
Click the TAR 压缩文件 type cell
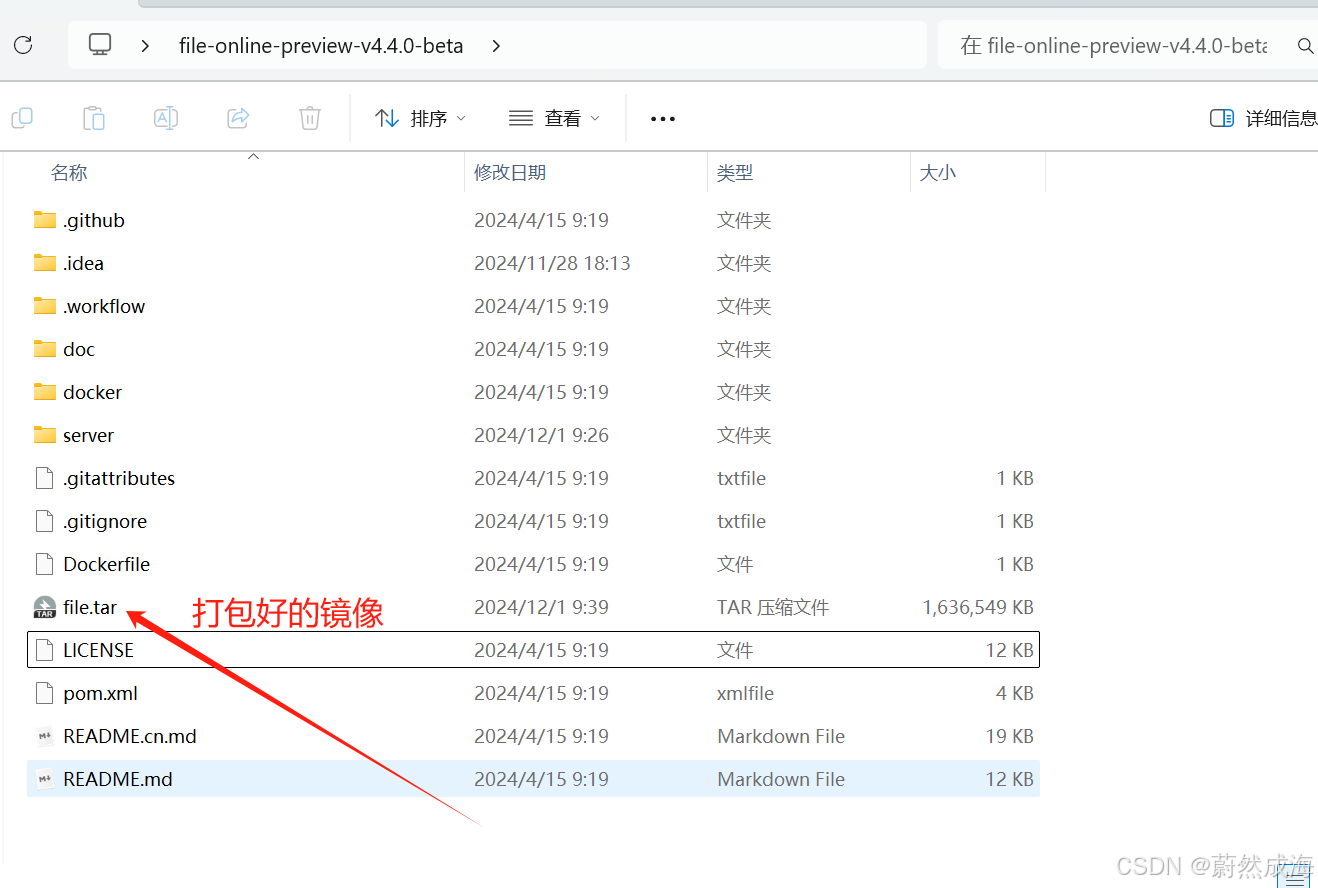773,607
